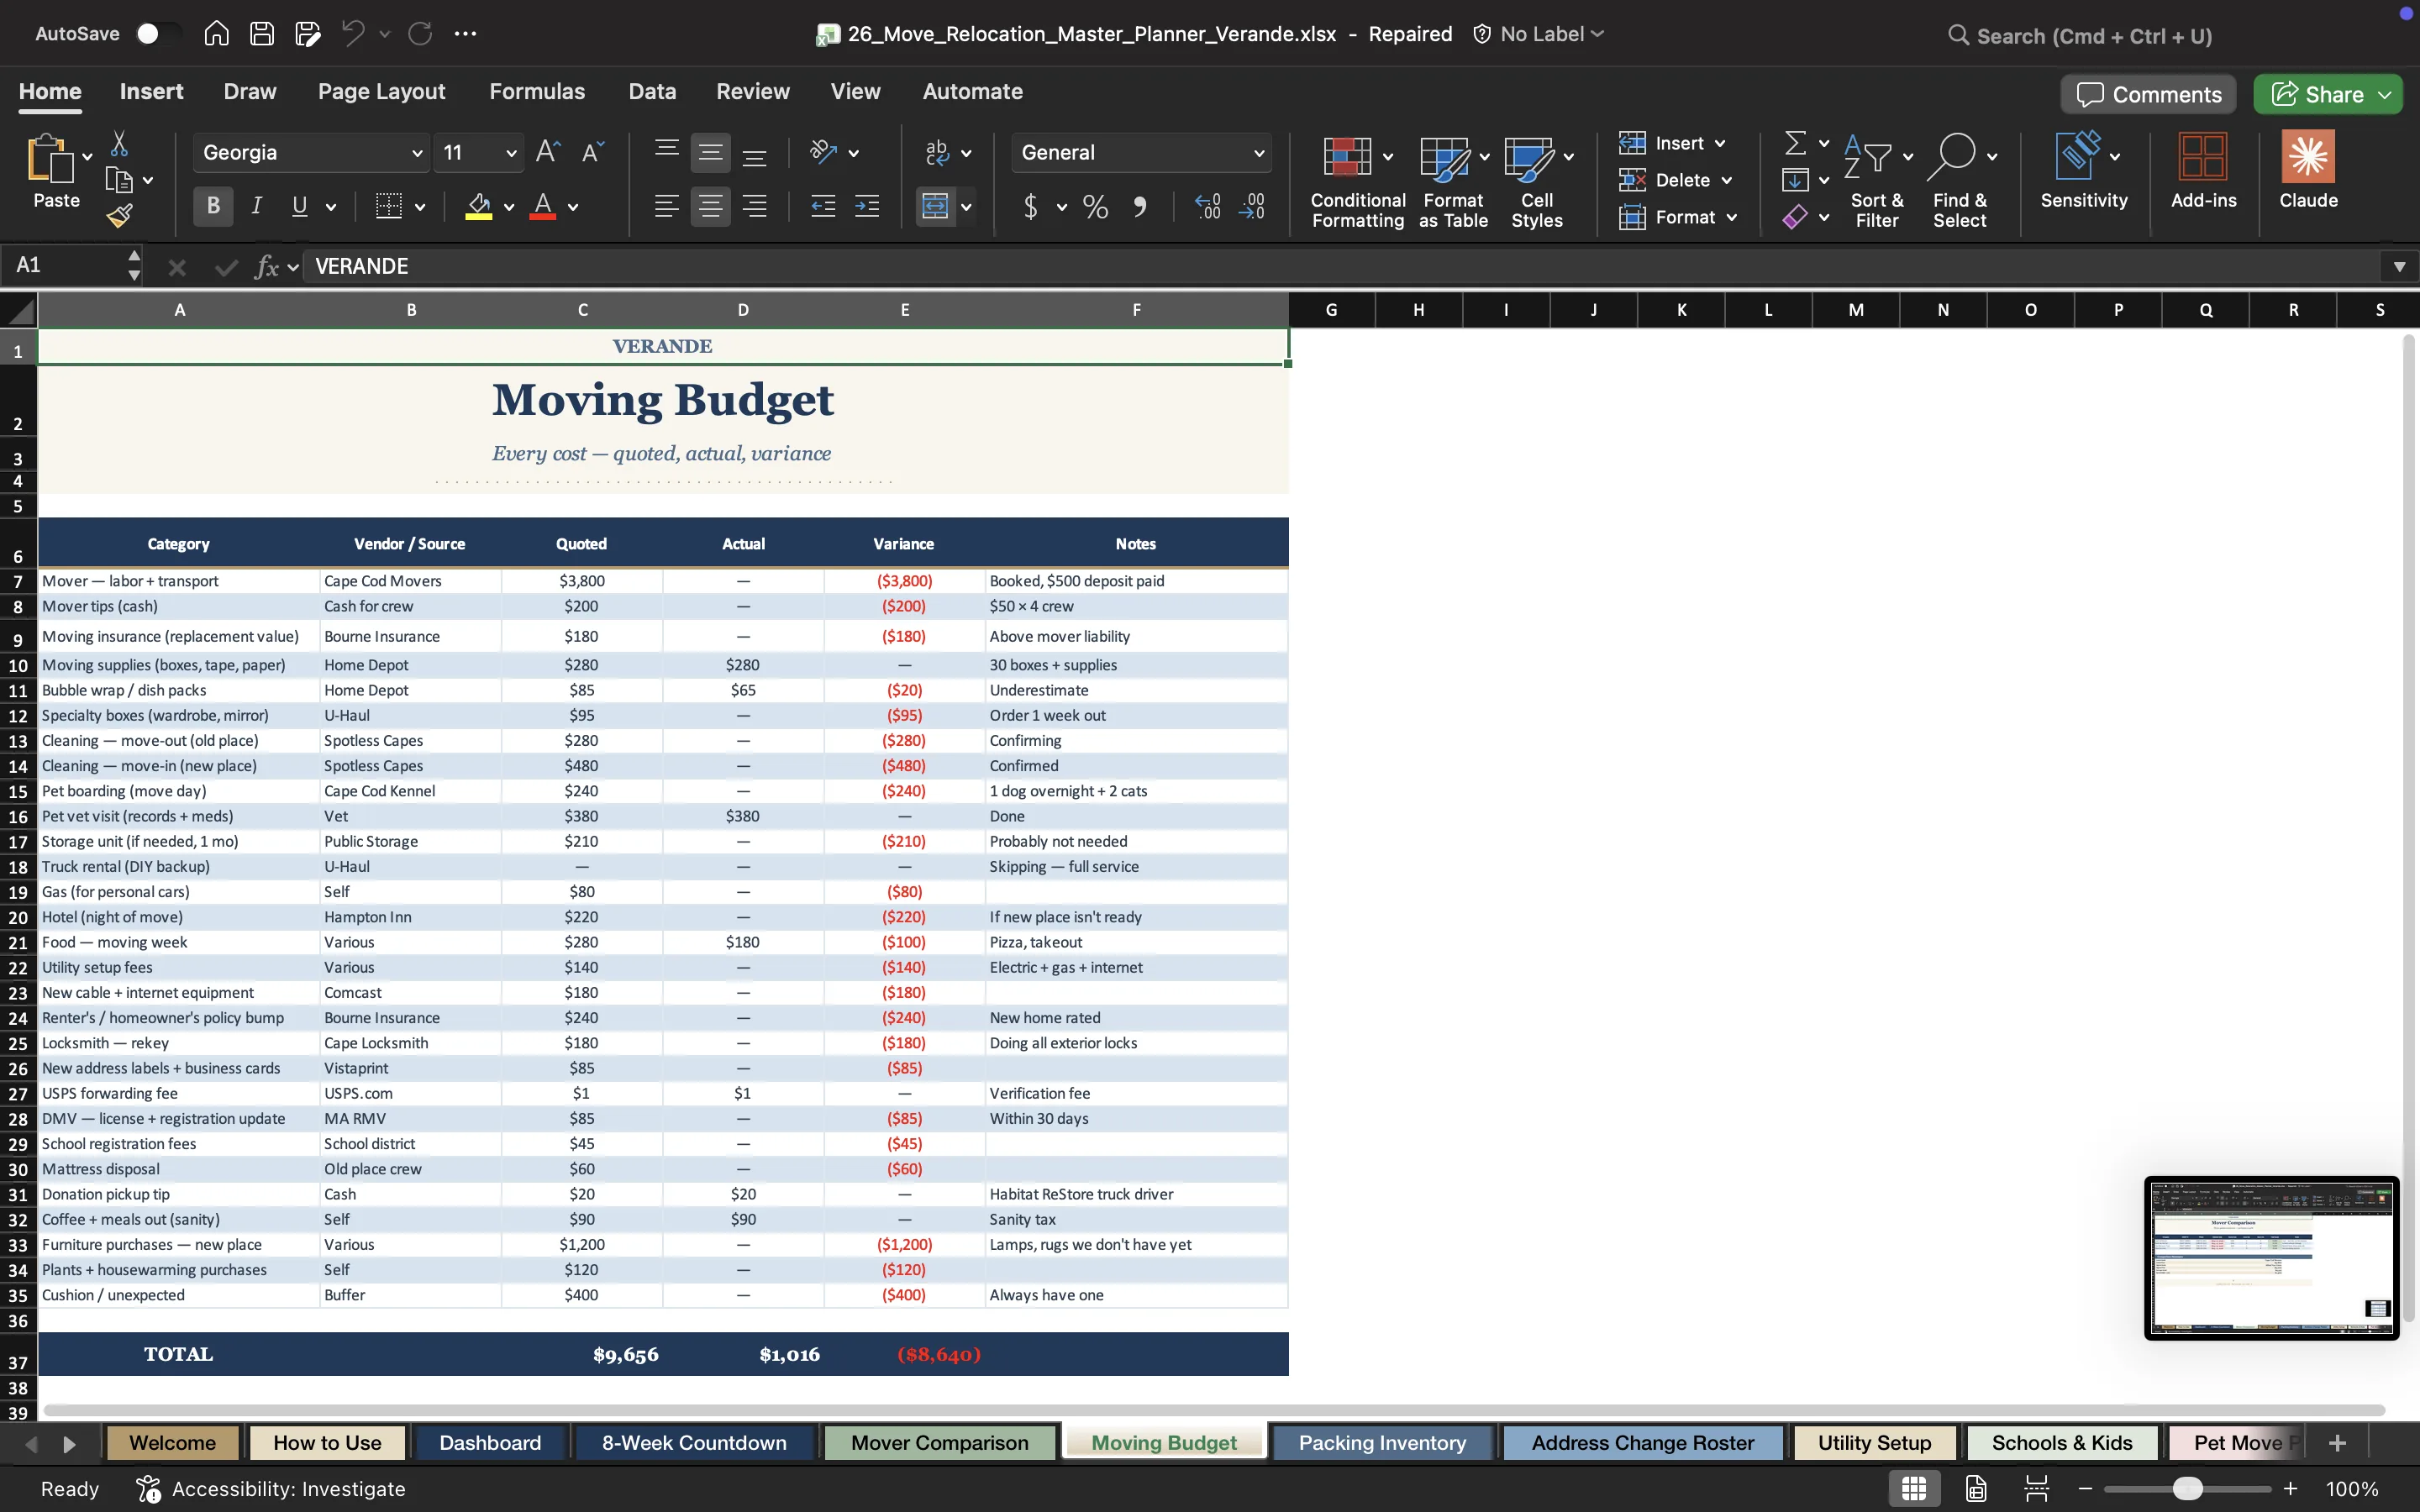Toggle Underline formatting
The height and width of the screenshot is (1512, 2420).
(x=299, y=207)
